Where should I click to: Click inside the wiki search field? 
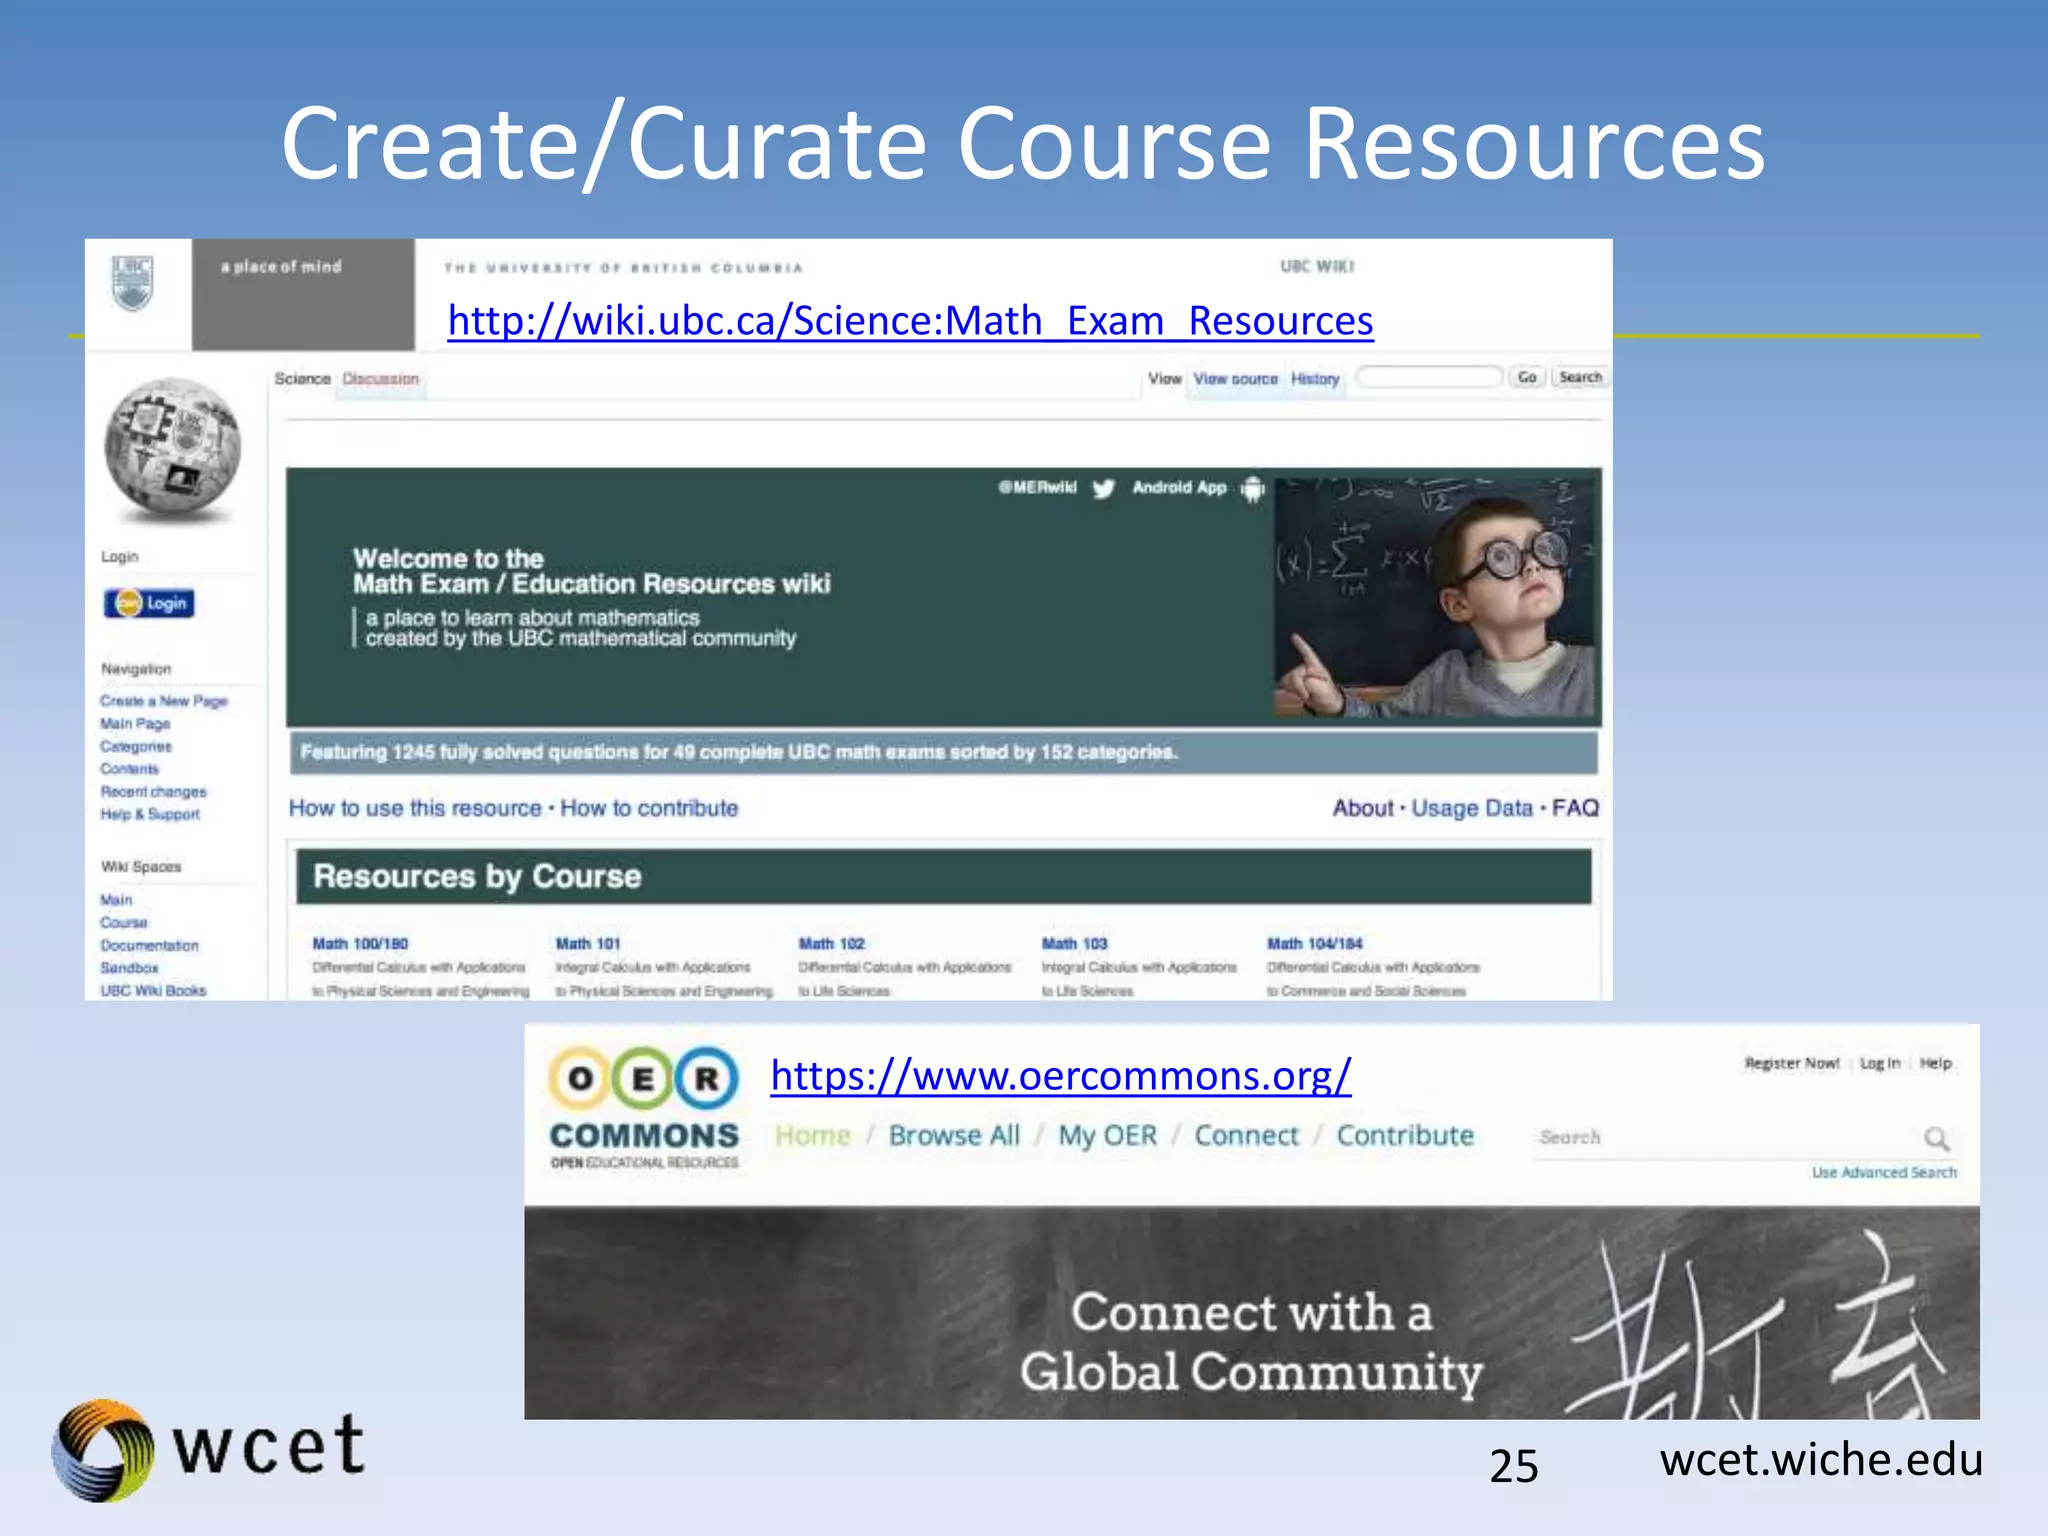click(x=1430, y=377)
